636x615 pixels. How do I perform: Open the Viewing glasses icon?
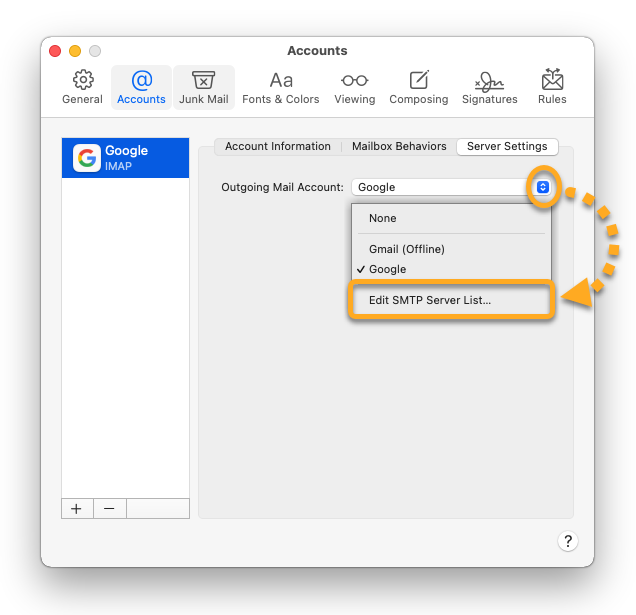354,87
